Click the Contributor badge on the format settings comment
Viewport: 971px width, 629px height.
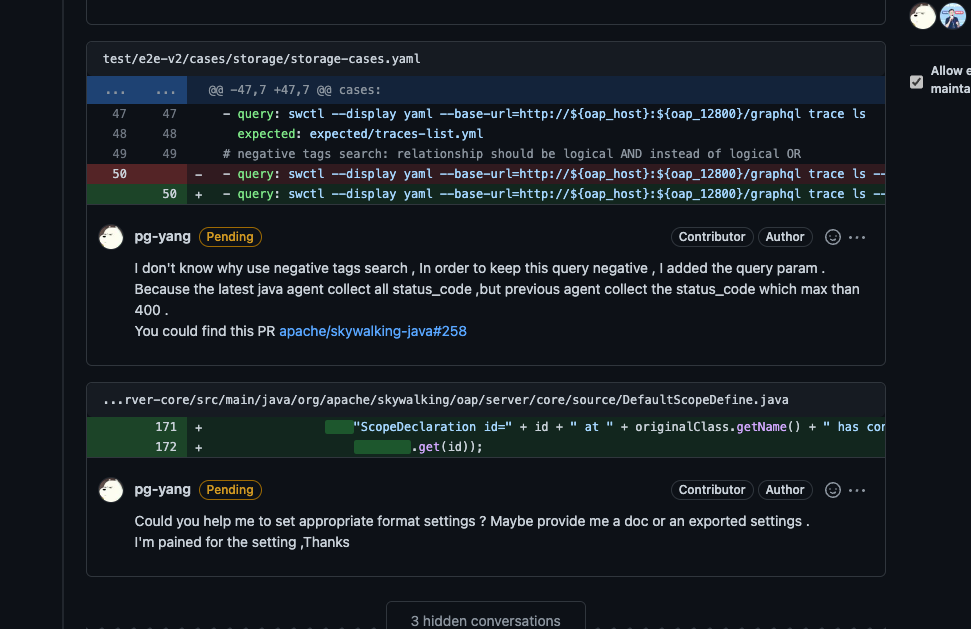tap(712, 490)
